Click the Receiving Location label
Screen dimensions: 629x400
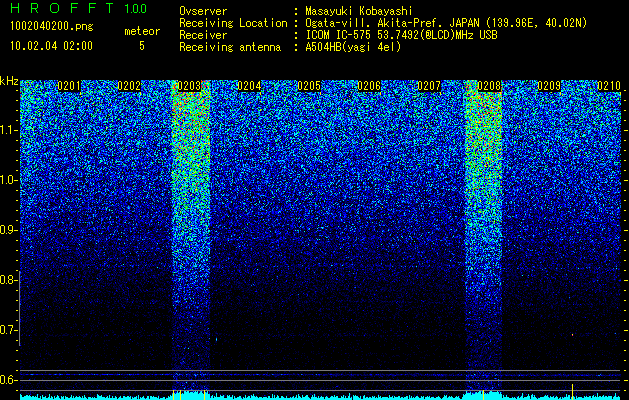click(x=233, y=24)
